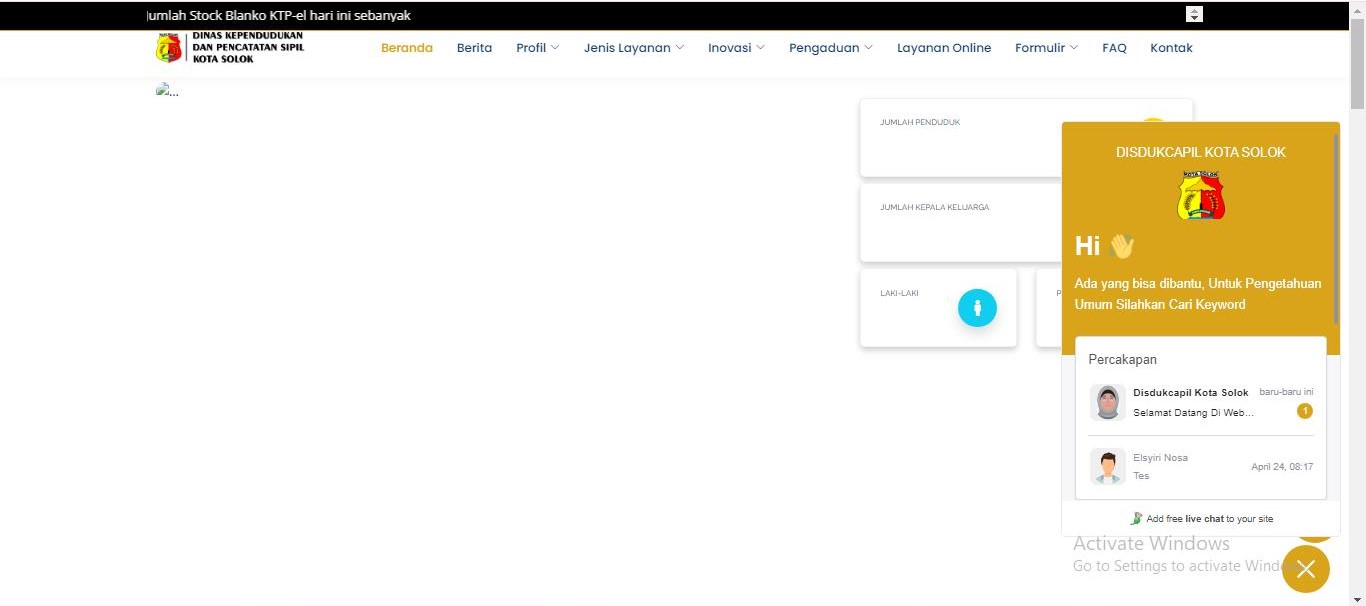Image resolution: width=1366 pixels, height=606 pixels.
Task: Close the live chat widget
Action: [x=1305, y=569]
